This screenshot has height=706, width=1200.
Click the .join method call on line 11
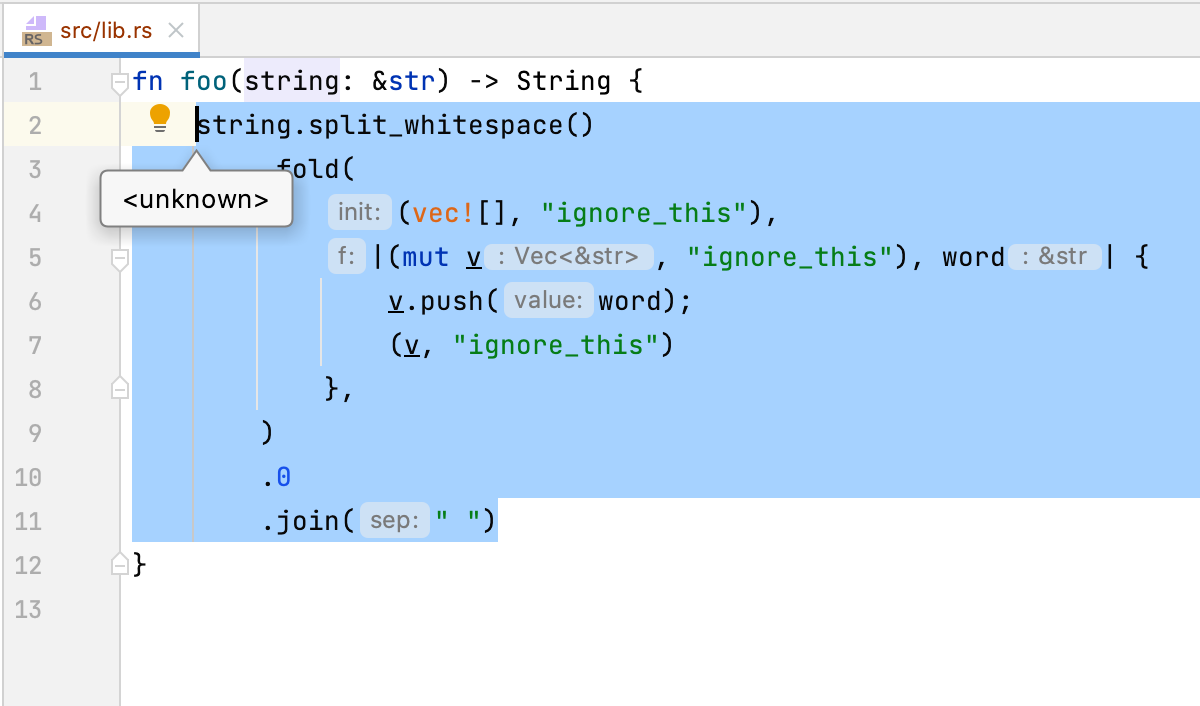(300, 520)
